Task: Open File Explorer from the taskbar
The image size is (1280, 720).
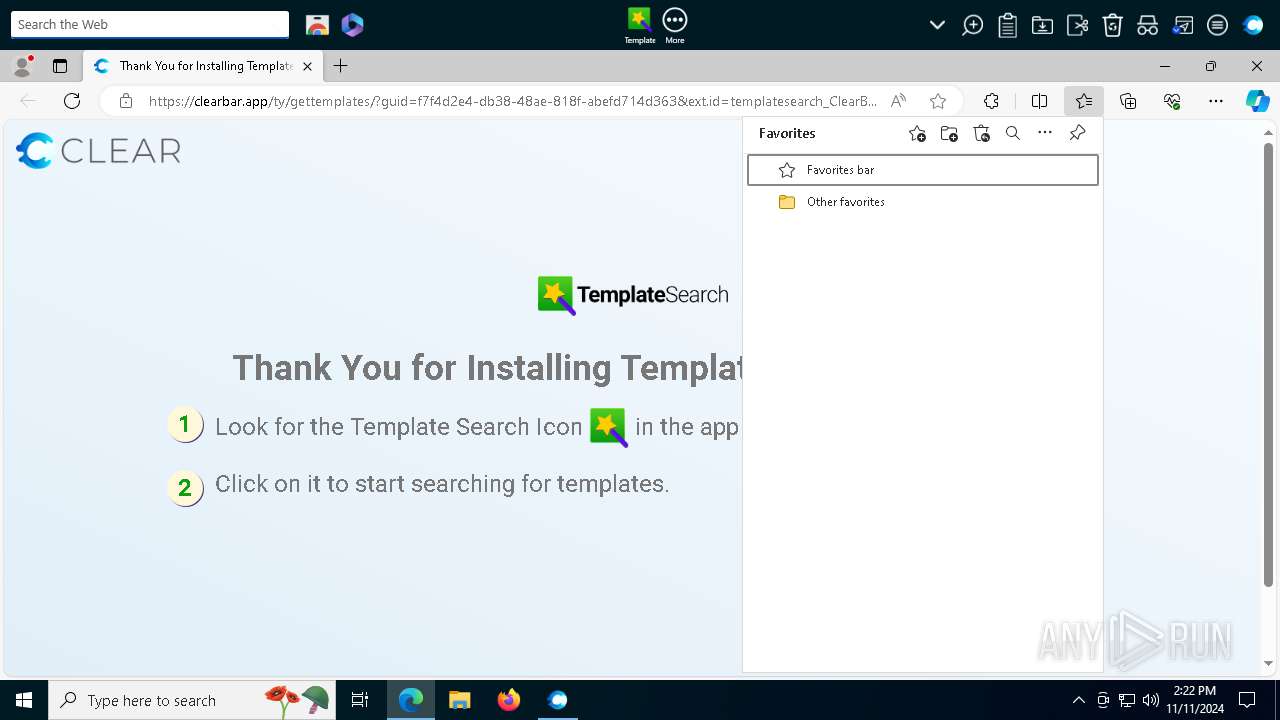Action: pyautogui.click(x=459, y=700)
